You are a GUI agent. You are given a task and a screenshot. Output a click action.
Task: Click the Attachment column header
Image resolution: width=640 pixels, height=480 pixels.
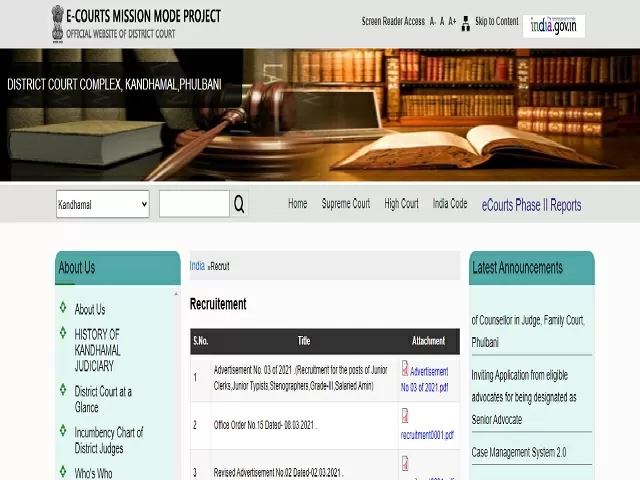point(428,340)
